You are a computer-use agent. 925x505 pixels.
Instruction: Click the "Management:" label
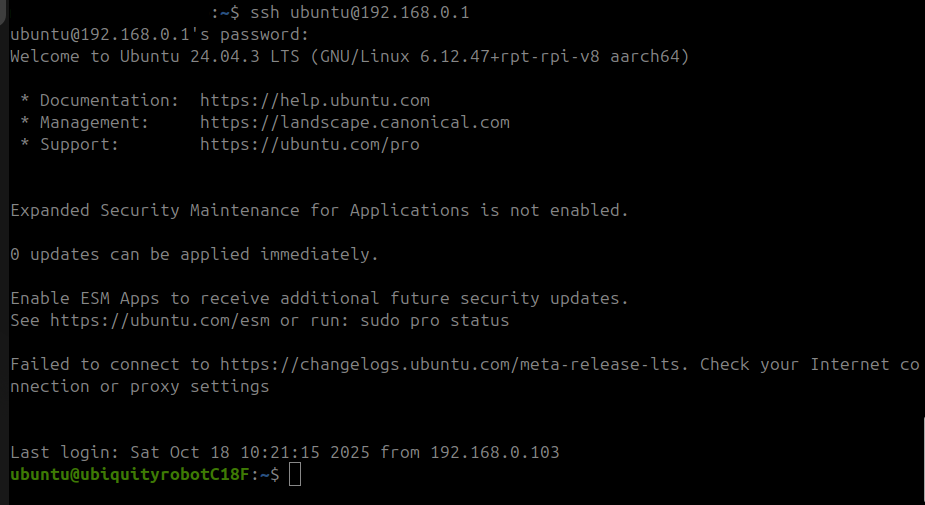coord(94,122)
